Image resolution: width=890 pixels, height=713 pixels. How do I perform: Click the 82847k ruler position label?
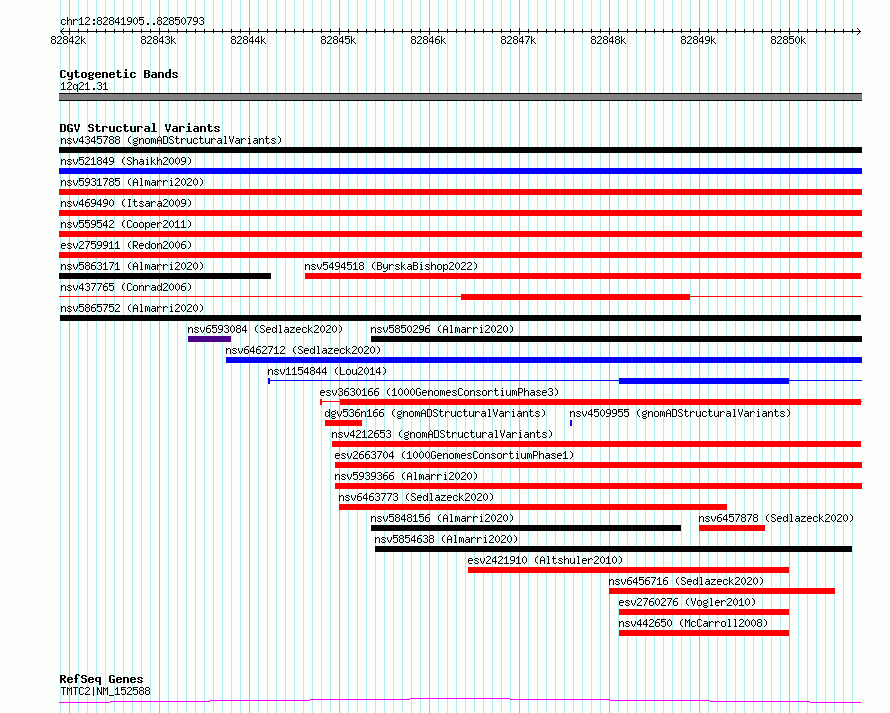[518, 40]
